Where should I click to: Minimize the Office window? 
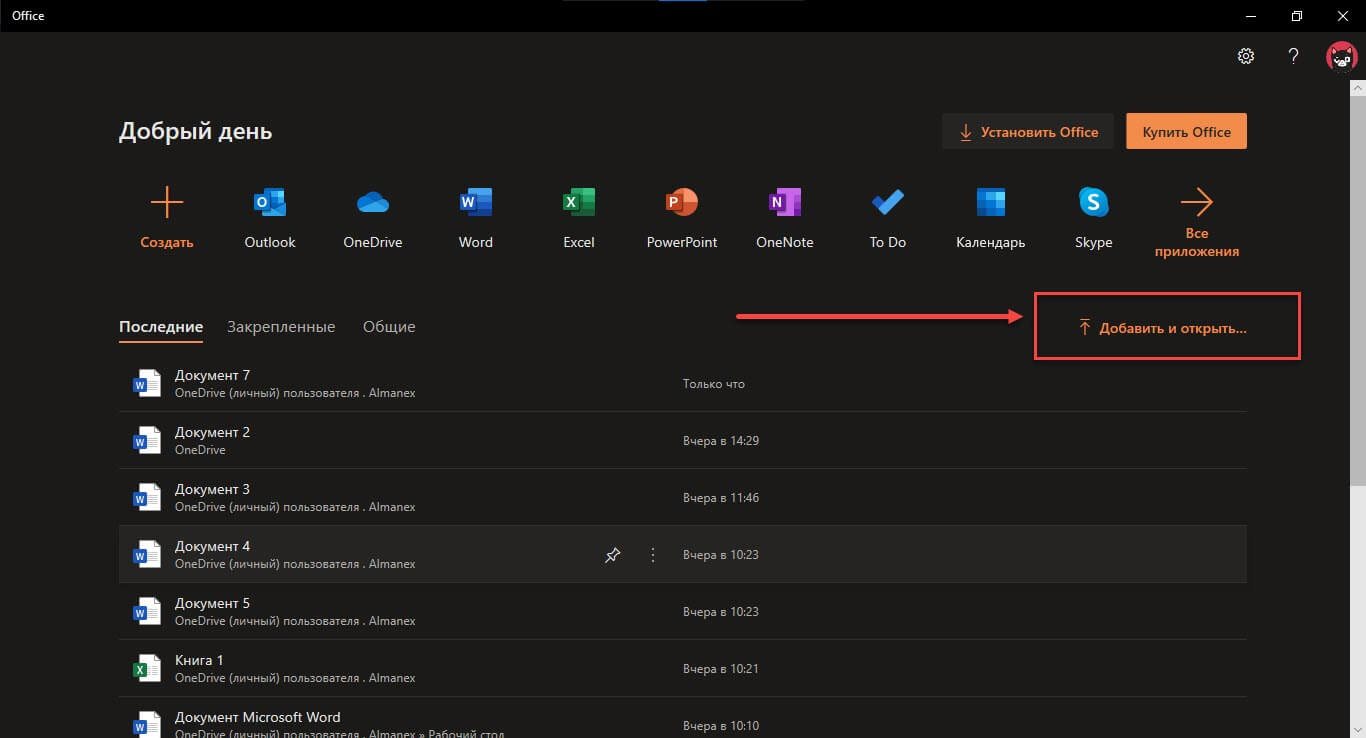tap(1250, 16)
